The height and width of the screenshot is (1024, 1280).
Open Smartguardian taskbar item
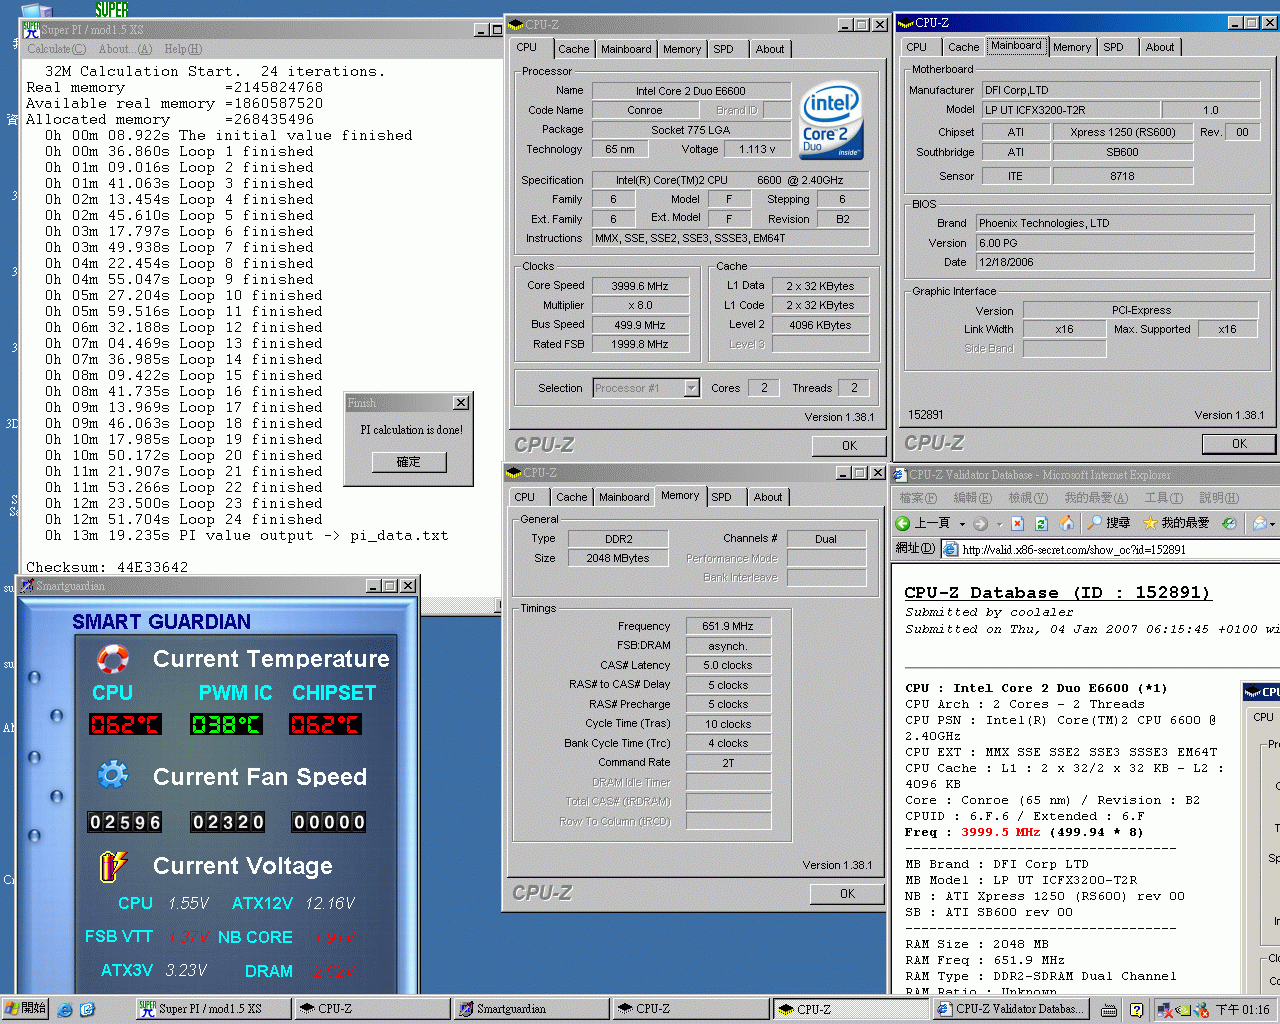tap(531, 1009)
